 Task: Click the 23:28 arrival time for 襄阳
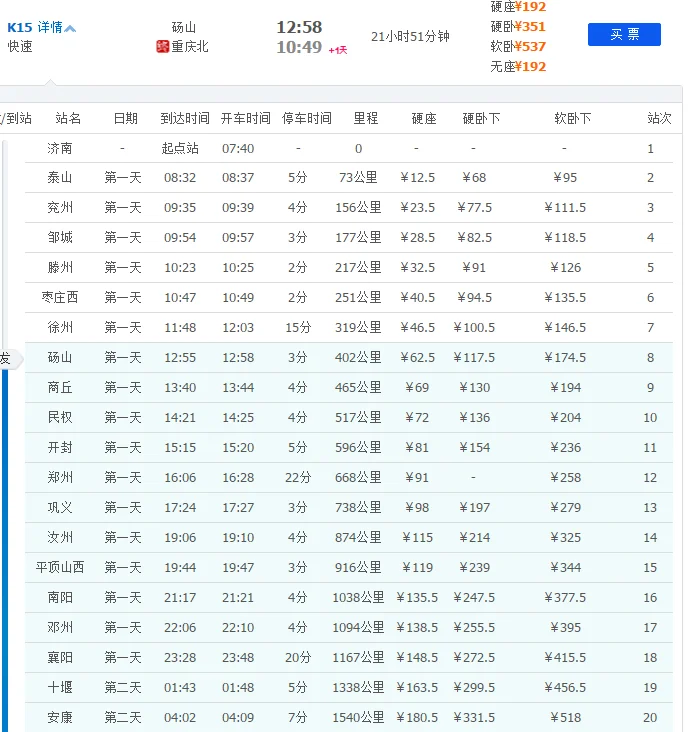pyautogui.click(x=180, y=657)
